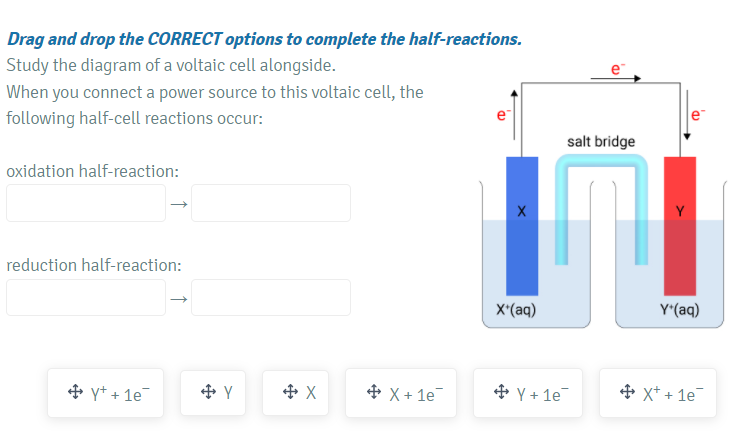734x439 pixels.
Task: Select the right reduction half-reaction drop box
Action: pyautogui.click(x=271, y=297)
